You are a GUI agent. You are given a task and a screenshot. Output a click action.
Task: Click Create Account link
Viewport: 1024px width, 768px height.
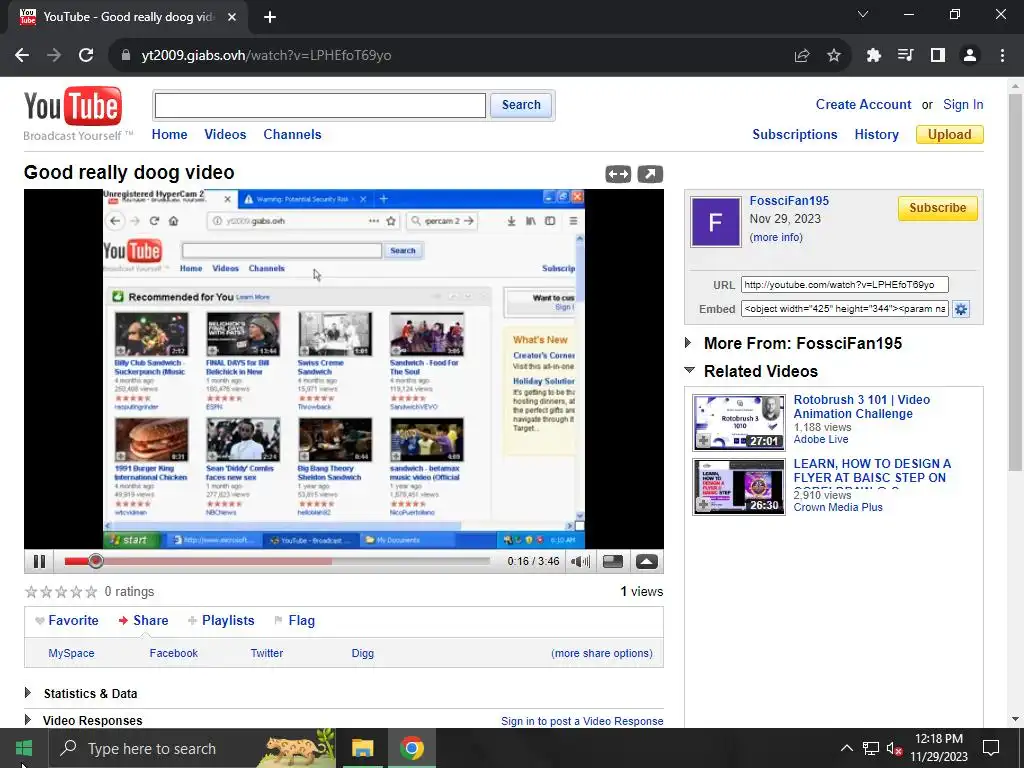pyautogui.click(x=863, y=104)
